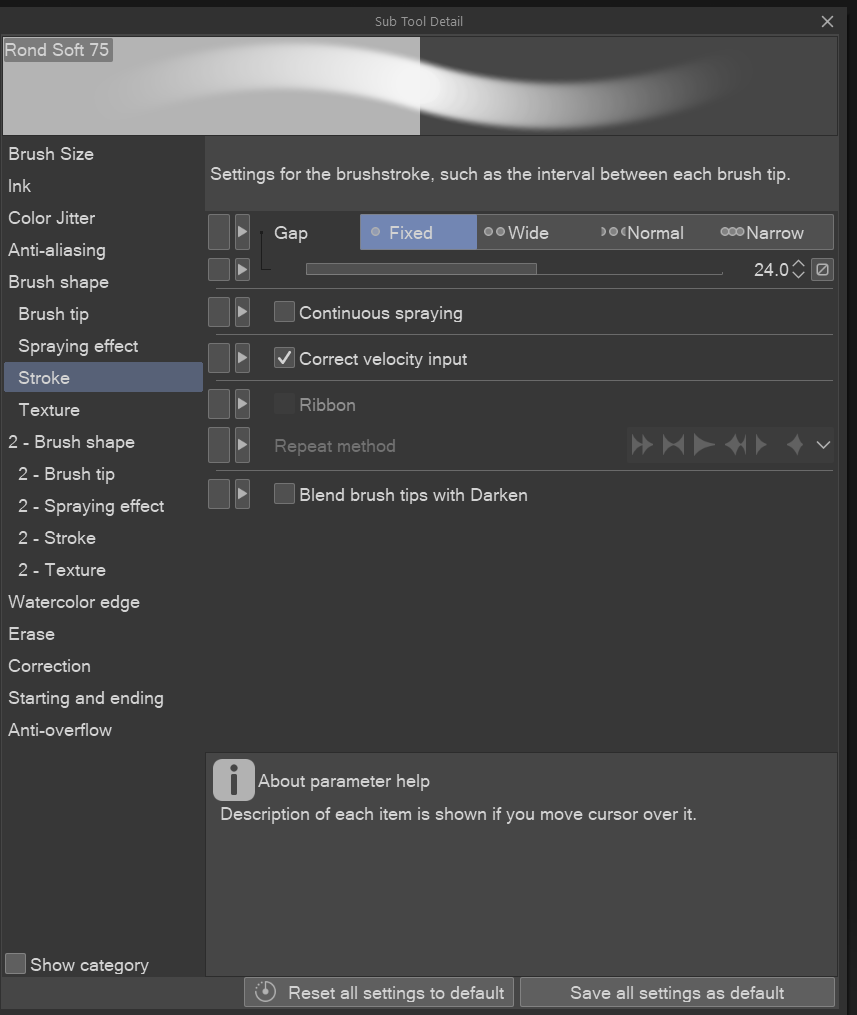Click the parameter help info icon
This screenshot has width=857, height=1015.
(x=233, y=780)
